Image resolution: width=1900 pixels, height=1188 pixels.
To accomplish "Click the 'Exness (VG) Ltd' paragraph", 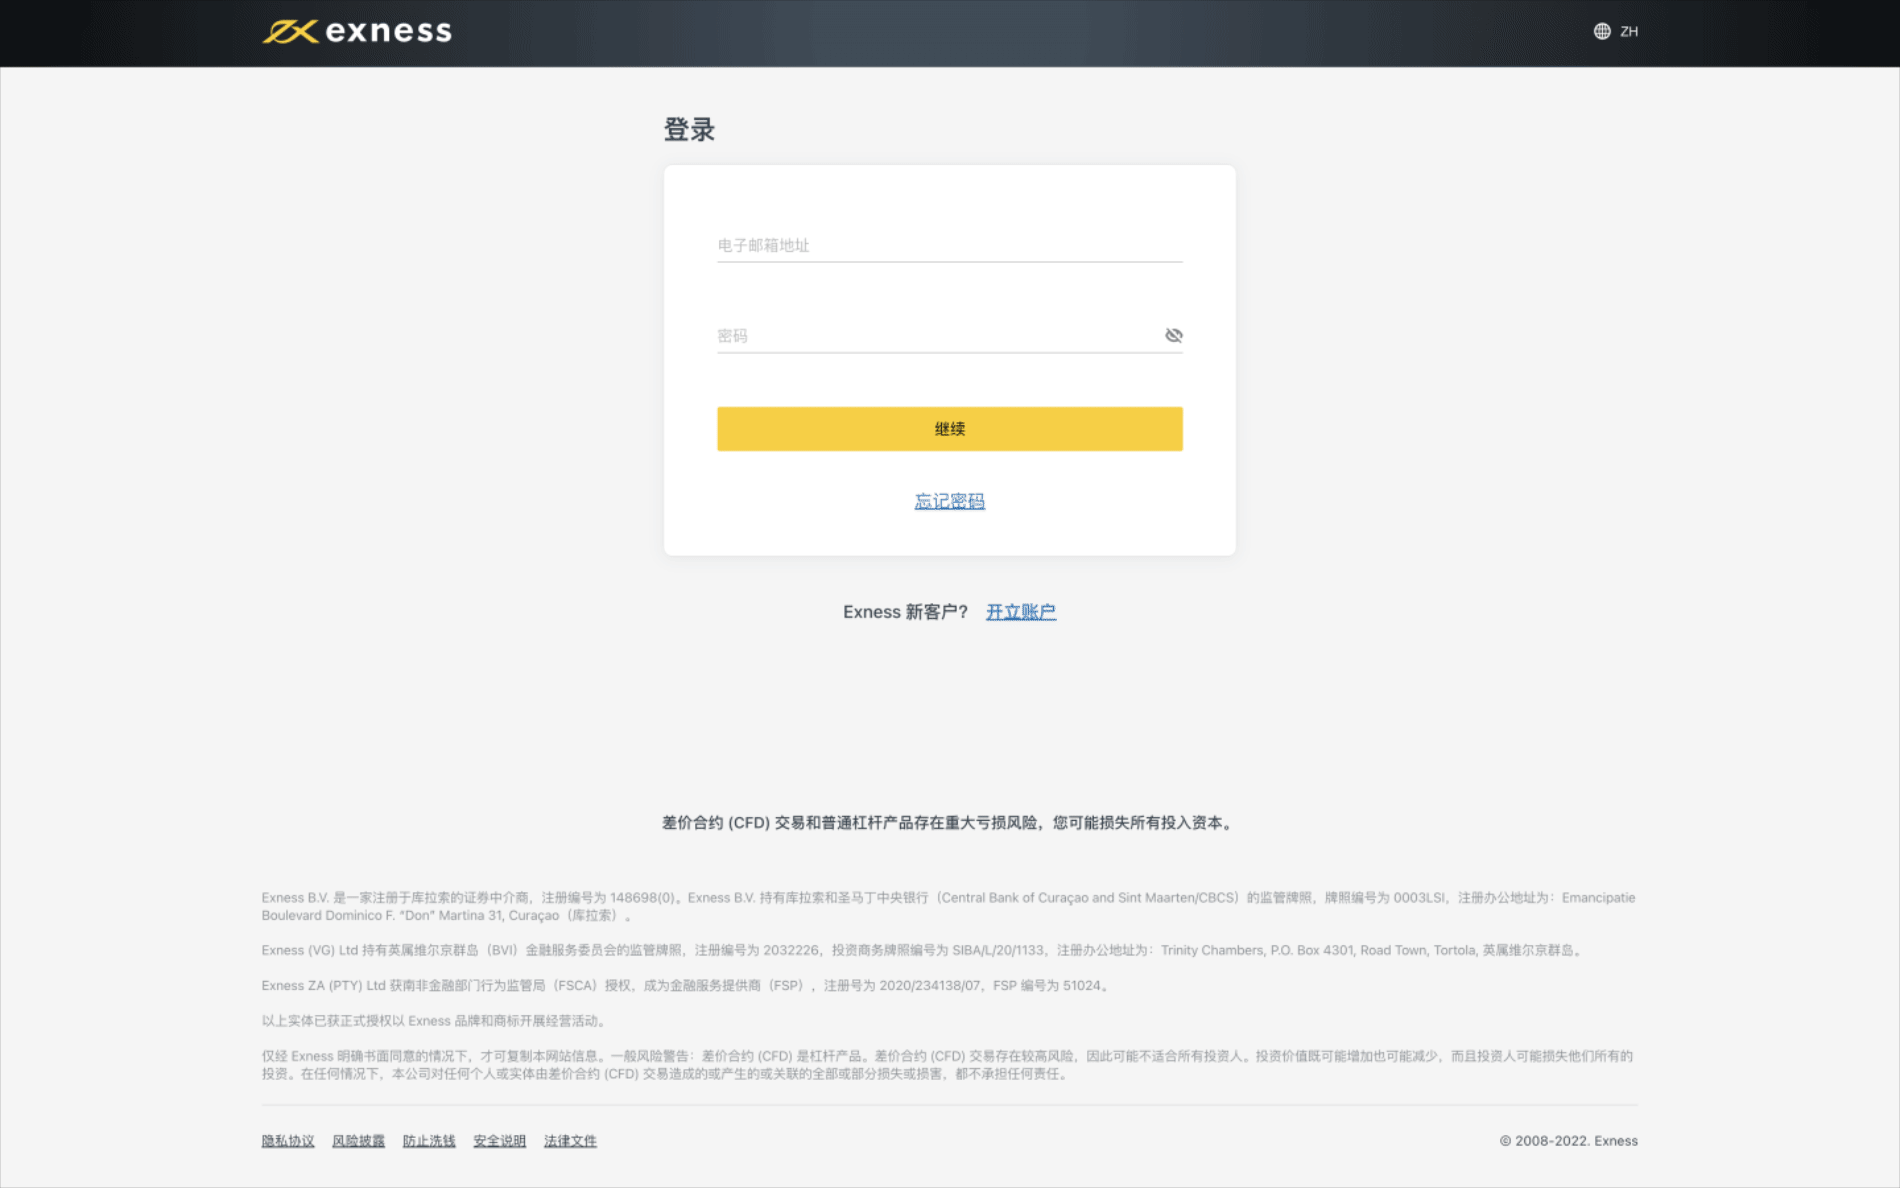I will [924, 950].
